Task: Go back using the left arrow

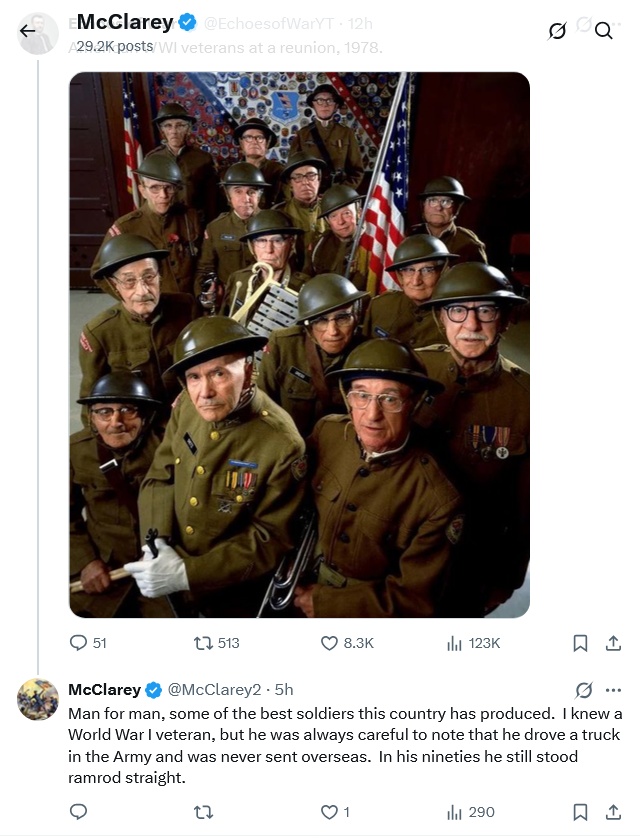Action: point(27,31)
